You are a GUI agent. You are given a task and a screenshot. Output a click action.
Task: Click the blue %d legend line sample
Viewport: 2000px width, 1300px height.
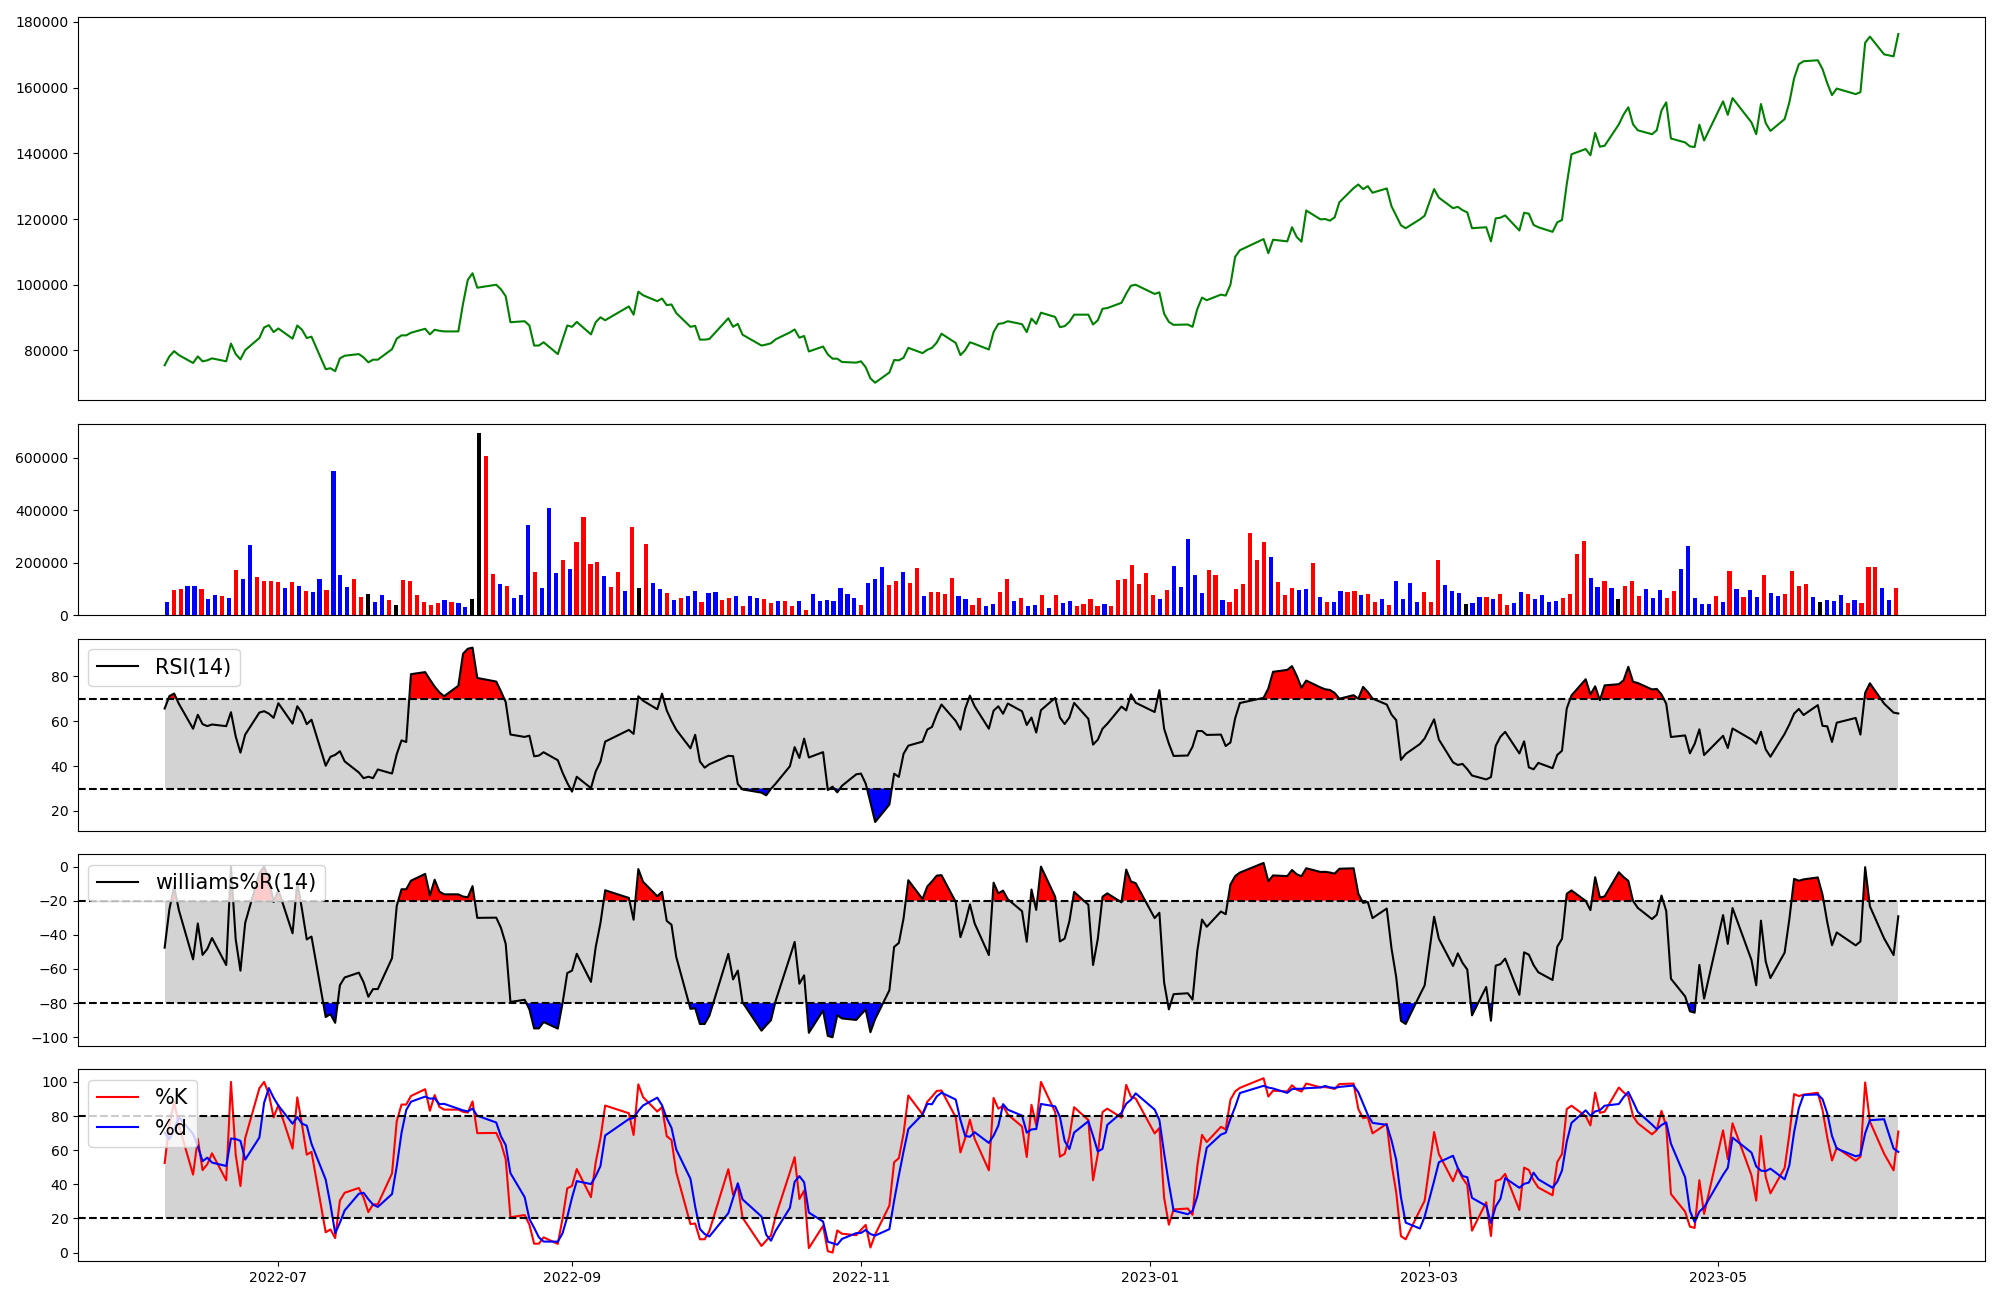coord(116,1129)
